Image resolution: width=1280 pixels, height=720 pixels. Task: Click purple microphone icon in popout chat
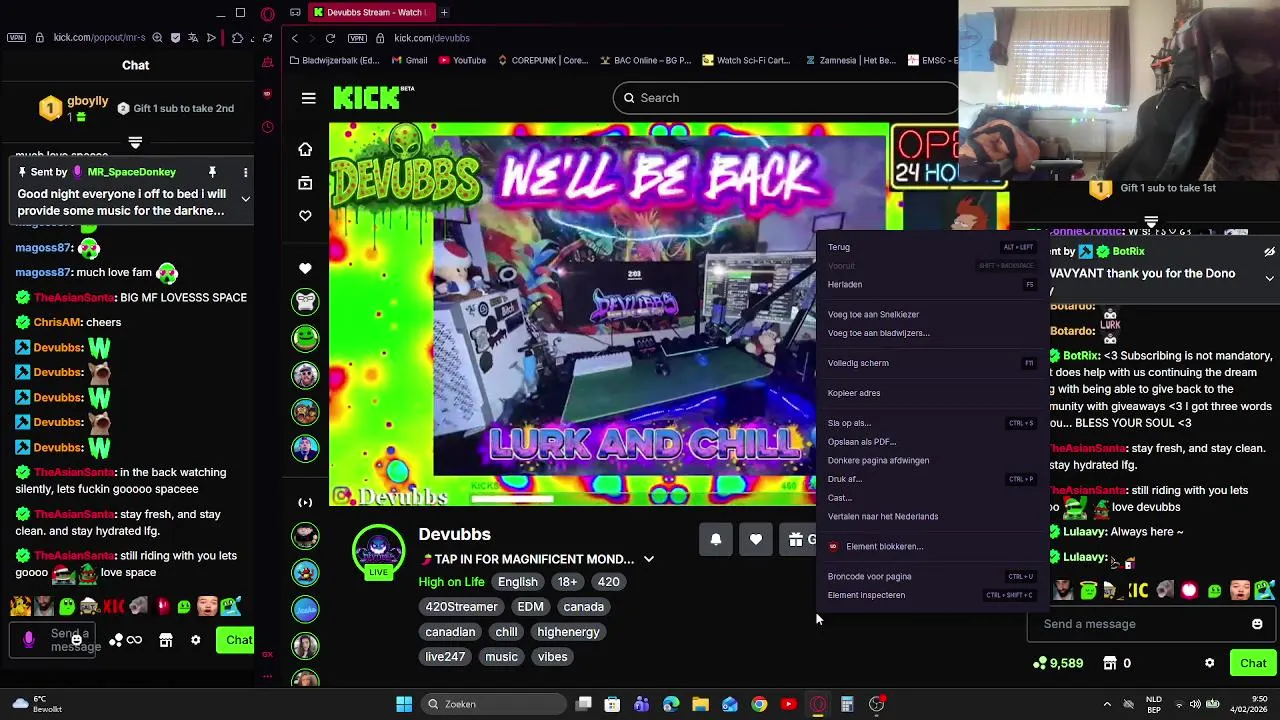(x=28, y=639)
